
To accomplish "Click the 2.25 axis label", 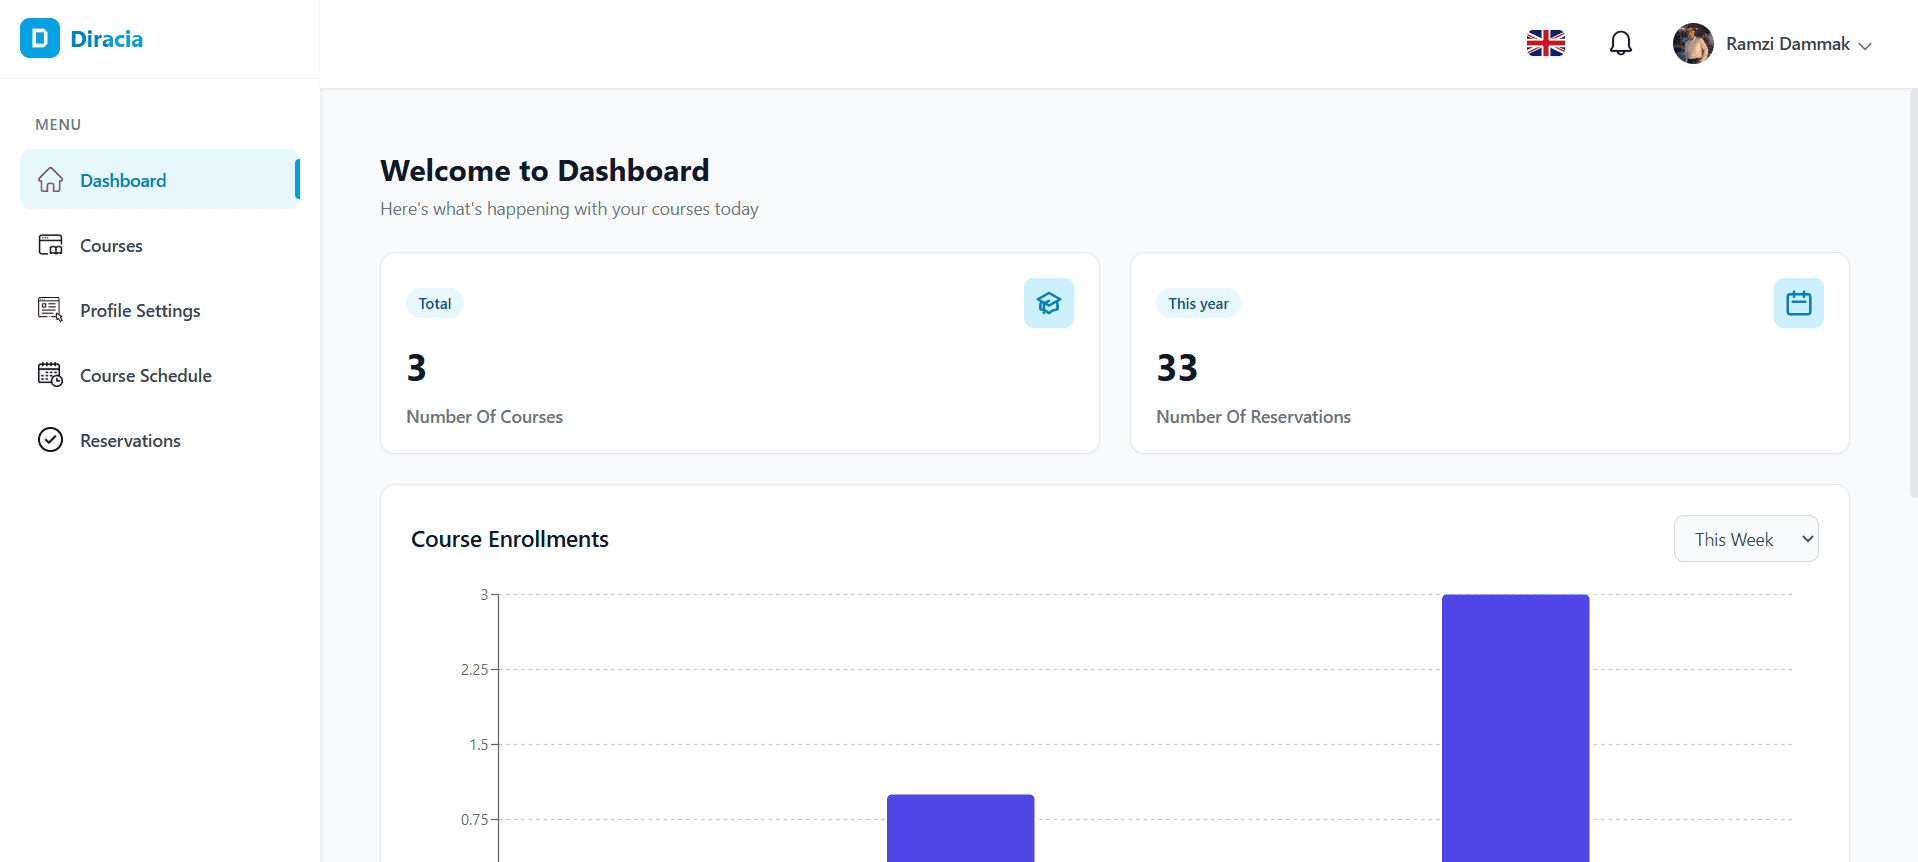I will (x=474, y=669).
